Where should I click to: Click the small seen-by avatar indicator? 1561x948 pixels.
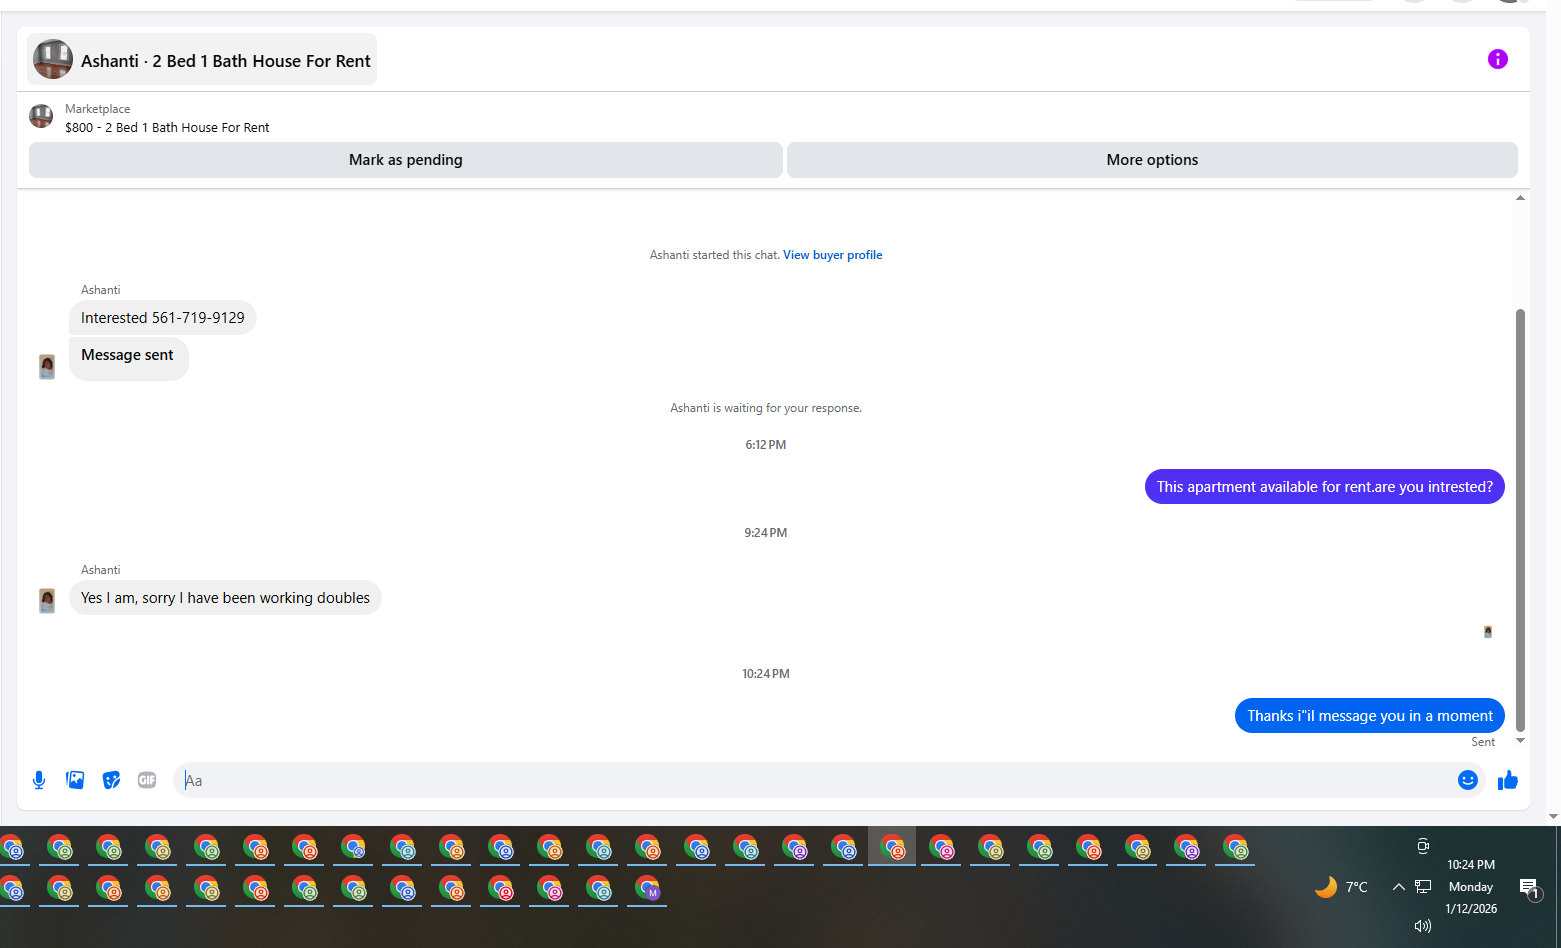(x=1488, y=632)
